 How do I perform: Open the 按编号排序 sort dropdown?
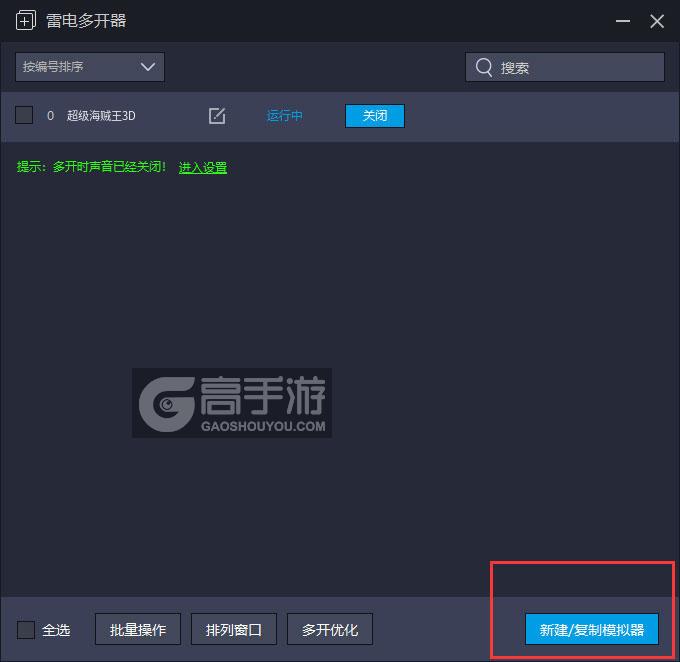pyautogui.click(x=90, y=67)
